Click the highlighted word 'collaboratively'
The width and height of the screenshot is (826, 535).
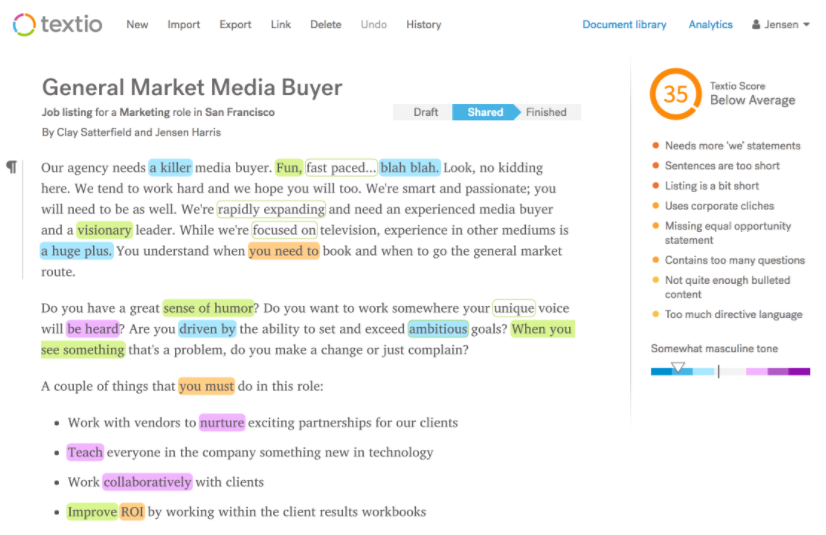coord(148,482)
